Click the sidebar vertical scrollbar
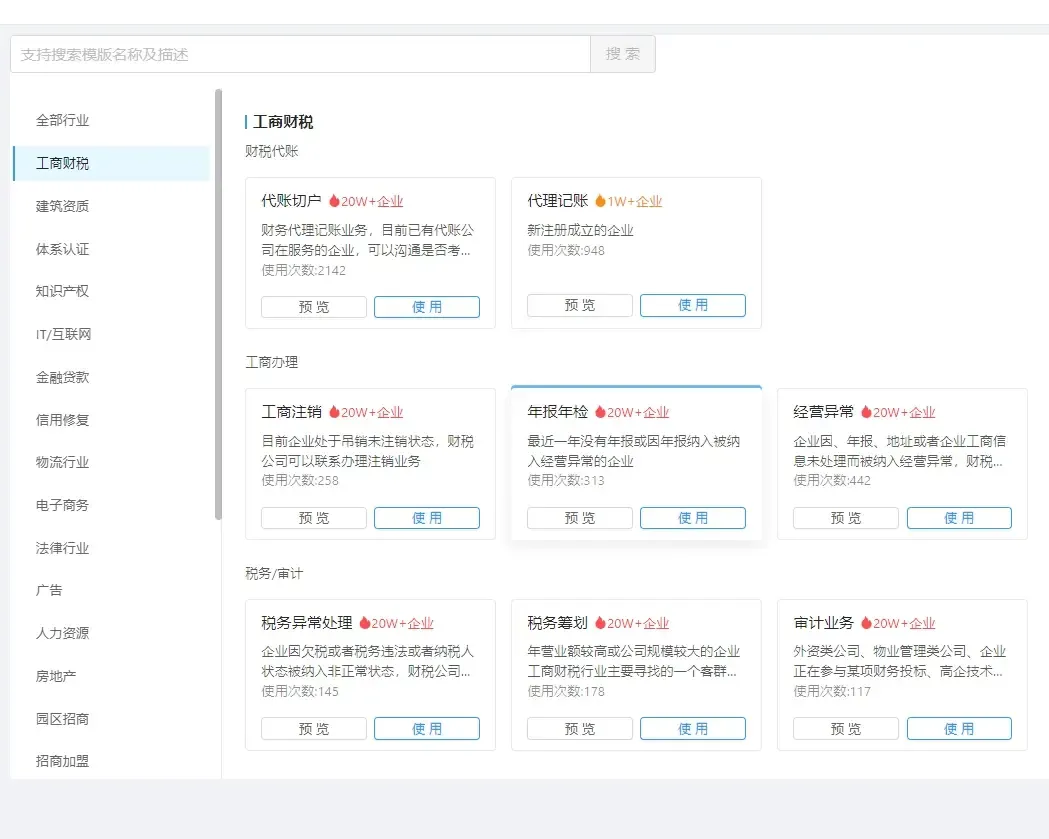The height and width of the screenshot is (839, 1049). coord(218,304)
